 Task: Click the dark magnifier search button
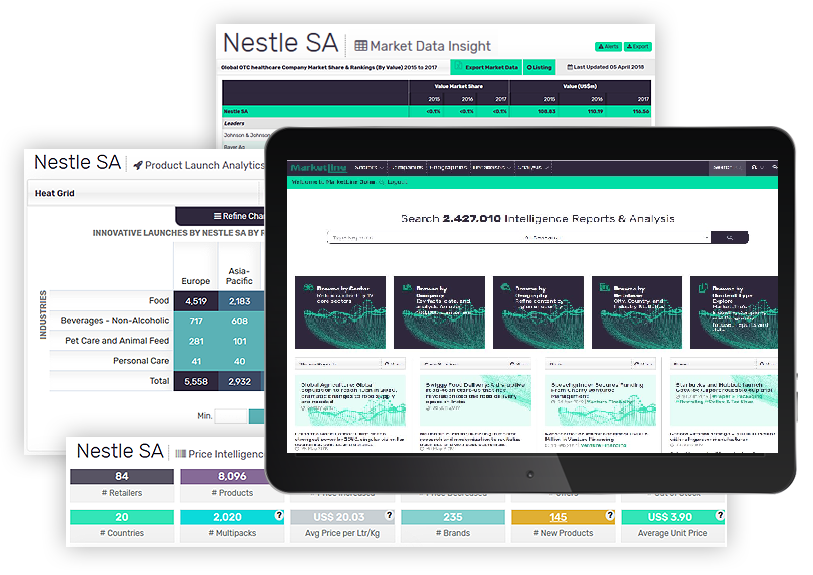click(x=730, y=237)
